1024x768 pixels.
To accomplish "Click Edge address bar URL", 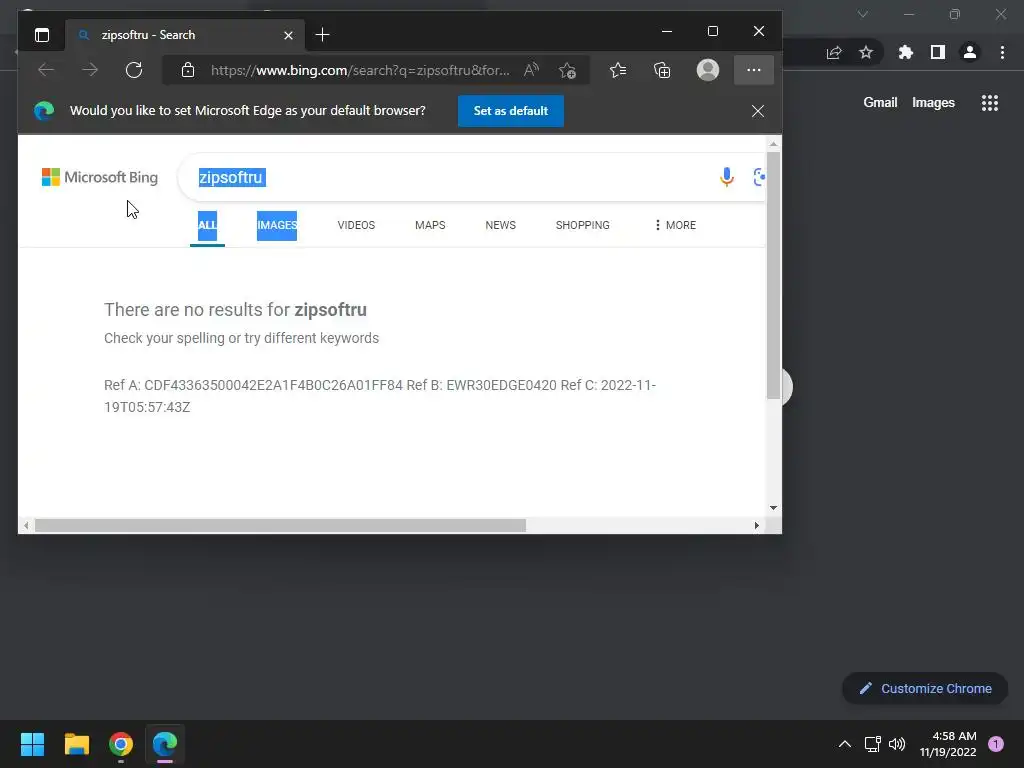I will point(360,70).
